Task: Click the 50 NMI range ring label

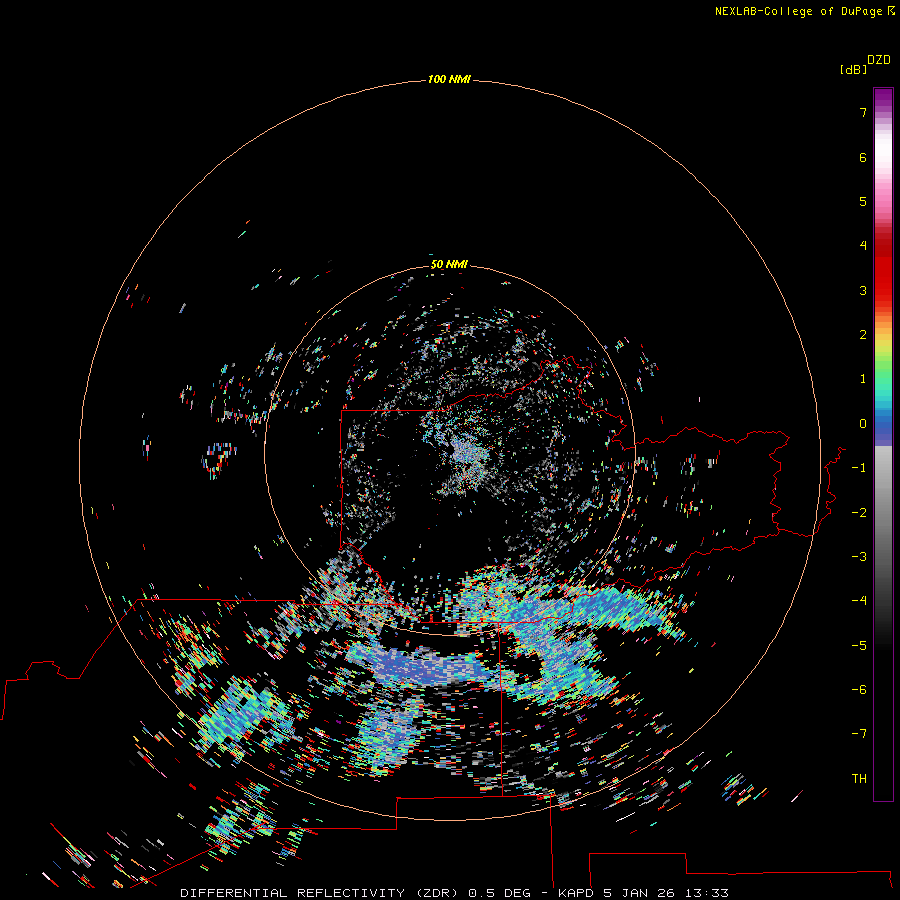Action: pos(449,264)
